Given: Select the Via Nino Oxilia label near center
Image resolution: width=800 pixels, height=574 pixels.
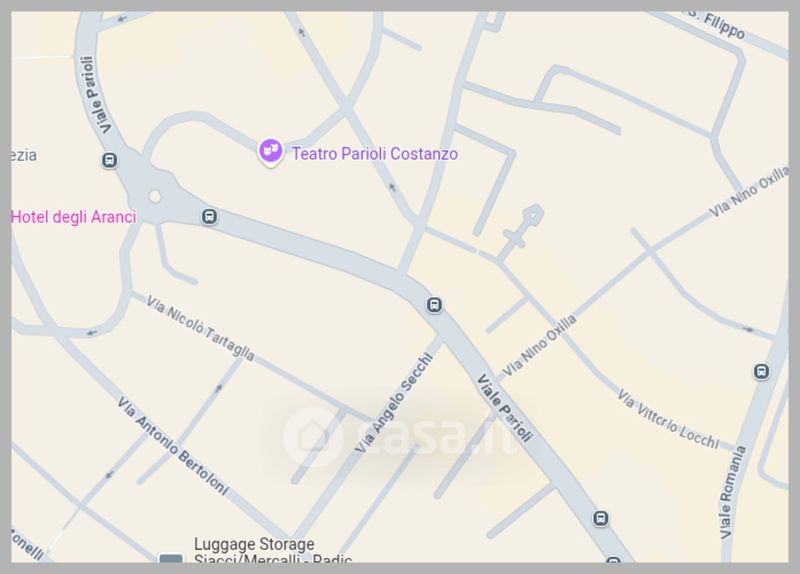Looking at the screenshot, I should tap(539, 345).
